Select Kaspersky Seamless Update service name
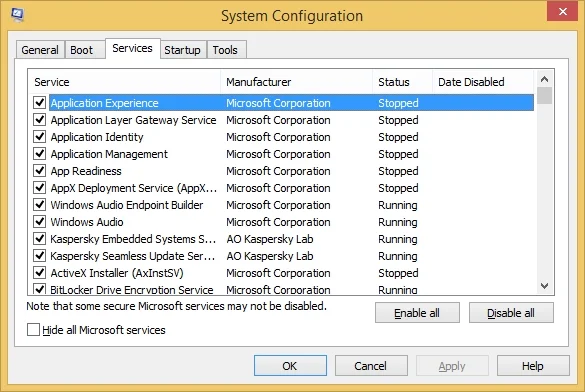The width and height of the screenshot is (585, 392). 133,256
